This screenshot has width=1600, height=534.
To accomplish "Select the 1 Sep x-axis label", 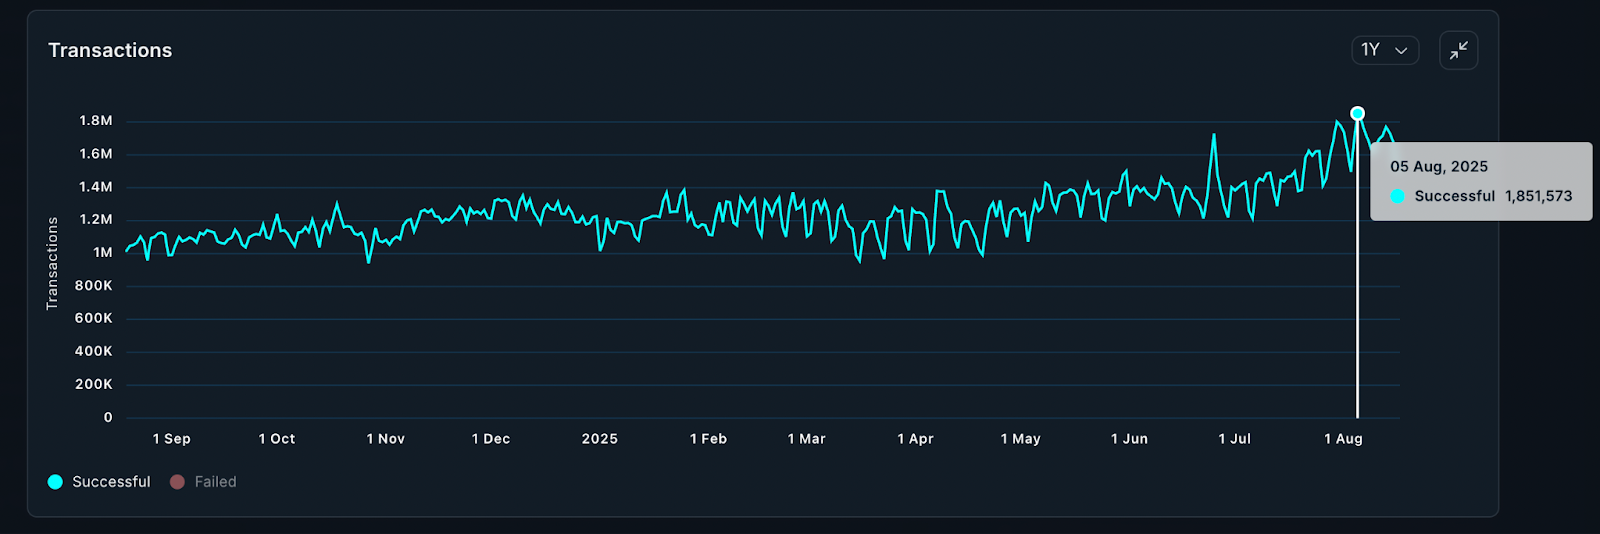I will (171, 439).
